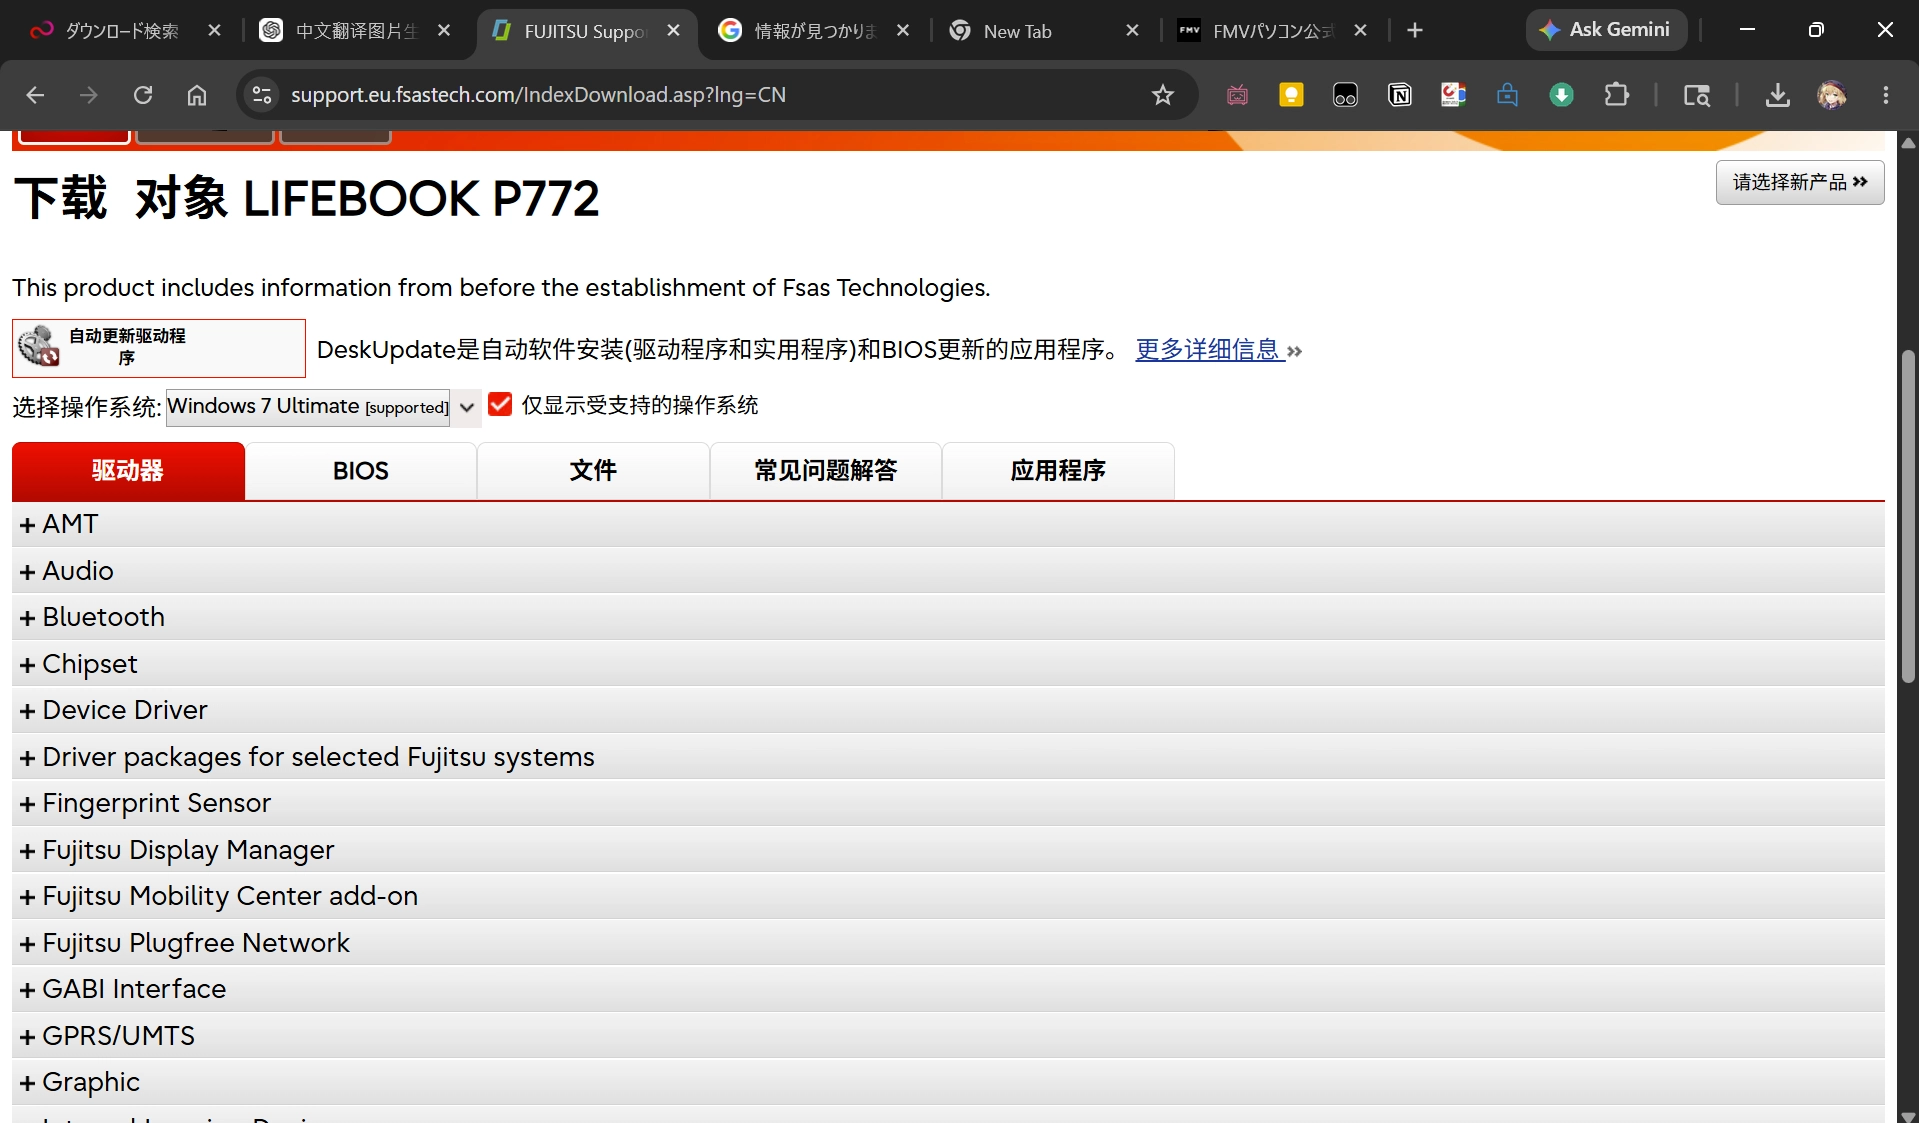Switch to the 中文翻译图片 browser tab
Image resolution: width=1919 pixels, height=1123 pixels.
[356, 30]
